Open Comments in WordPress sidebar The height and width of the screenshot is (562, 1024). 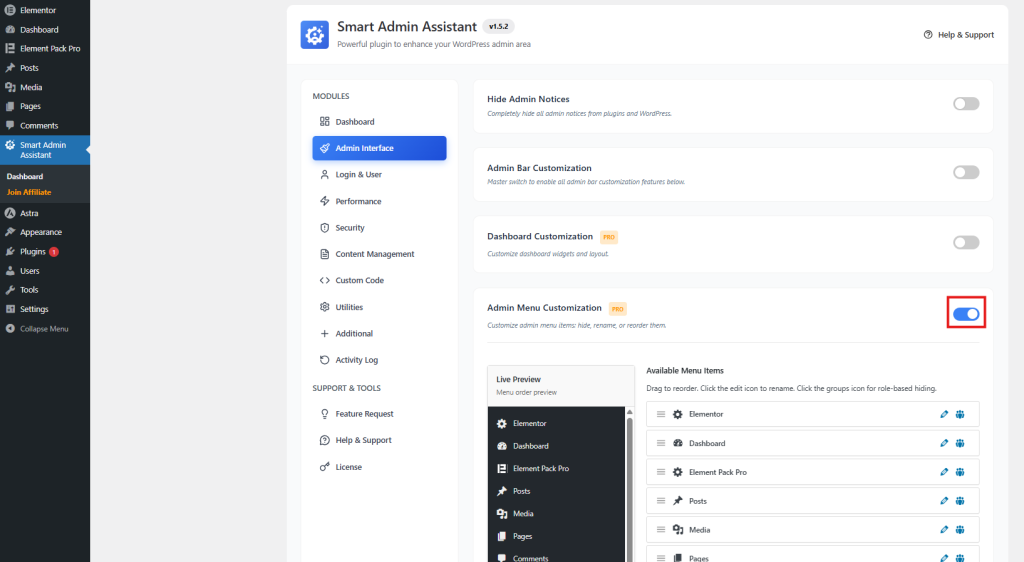[x=45, y=125]
